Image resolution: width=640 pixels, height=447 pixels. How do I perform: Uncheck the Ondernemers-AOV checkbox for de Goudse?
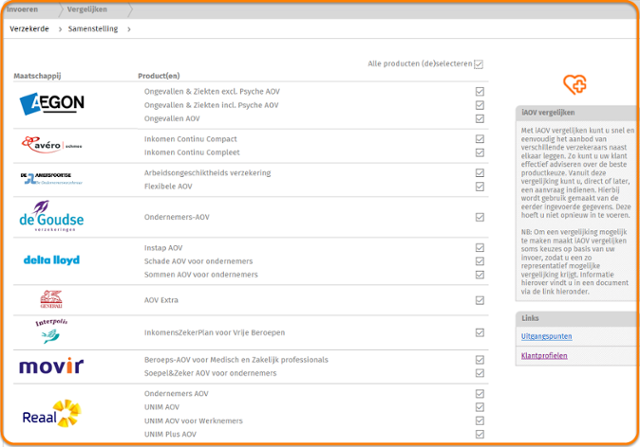tap(480, 217)
